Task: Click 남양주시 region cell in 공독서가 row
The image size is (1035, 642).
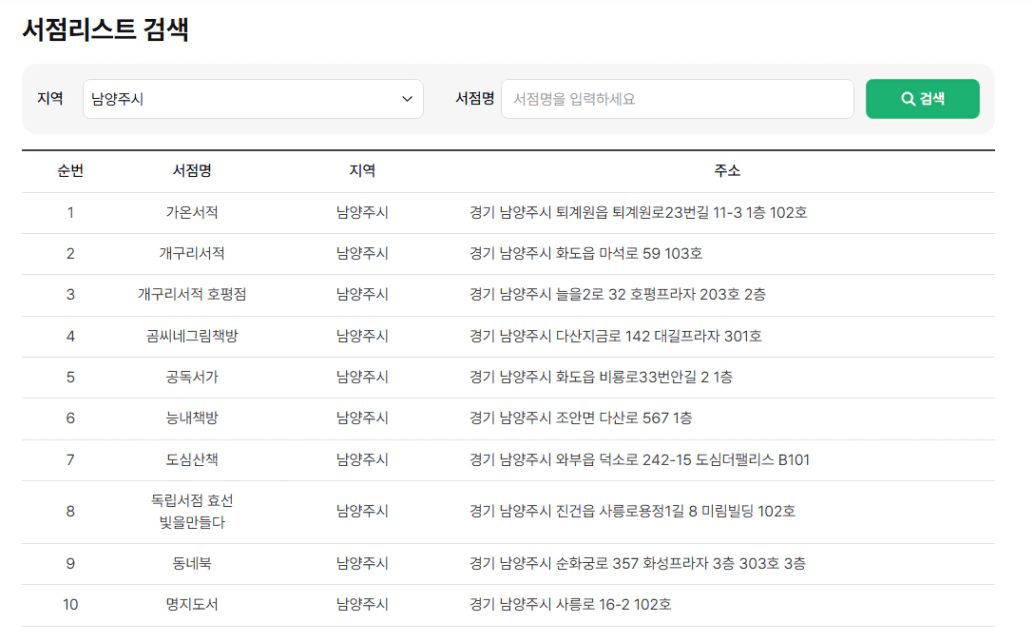Action: [362, 377]
